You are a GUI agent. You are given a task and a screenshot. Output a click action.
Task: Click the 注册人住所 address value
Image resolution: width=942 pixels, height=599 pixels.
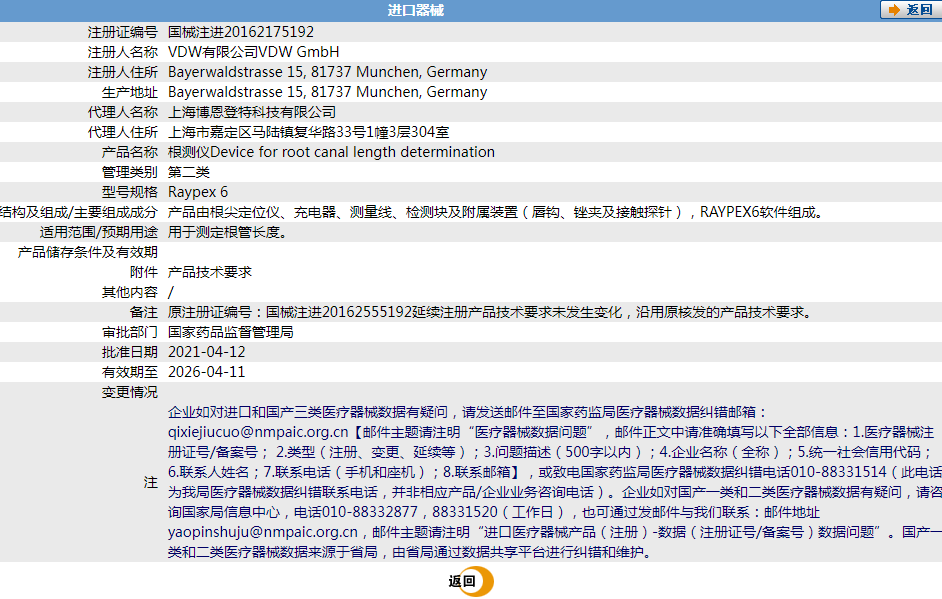click(327, 72)
